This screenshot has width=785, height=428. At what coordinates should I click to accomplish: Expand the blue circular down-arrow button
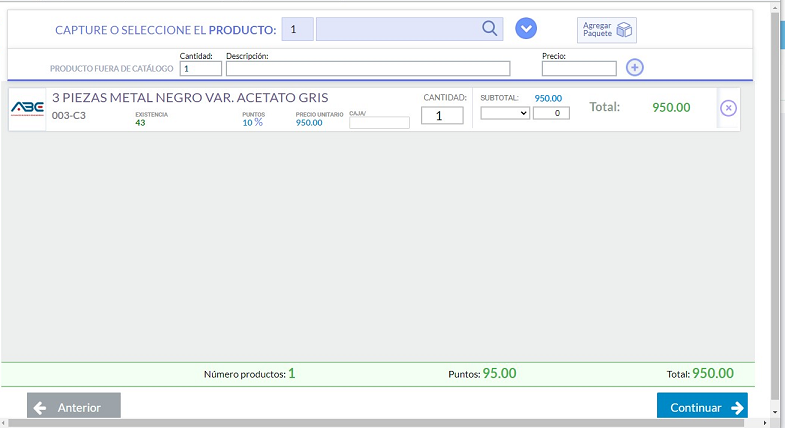click(526, 29)
